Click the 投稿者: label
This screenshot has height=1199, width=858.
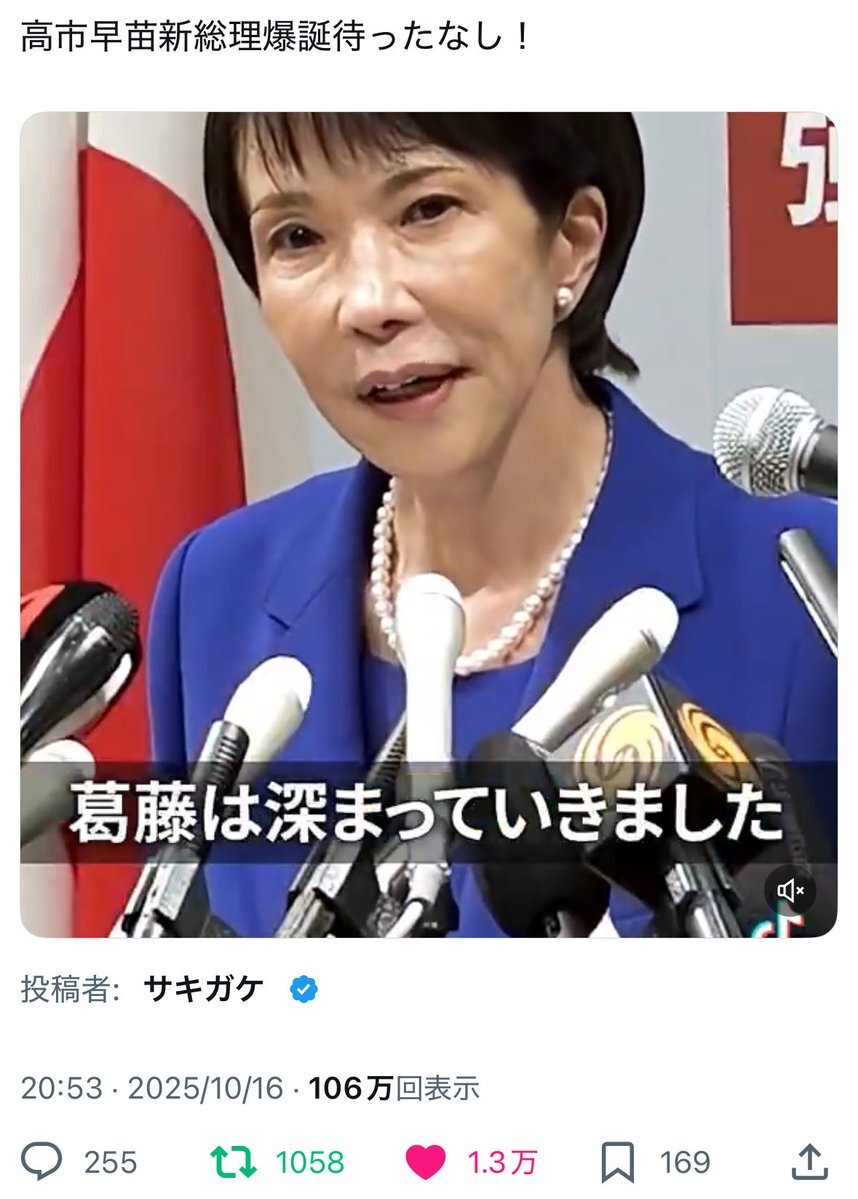pos(70,989)
